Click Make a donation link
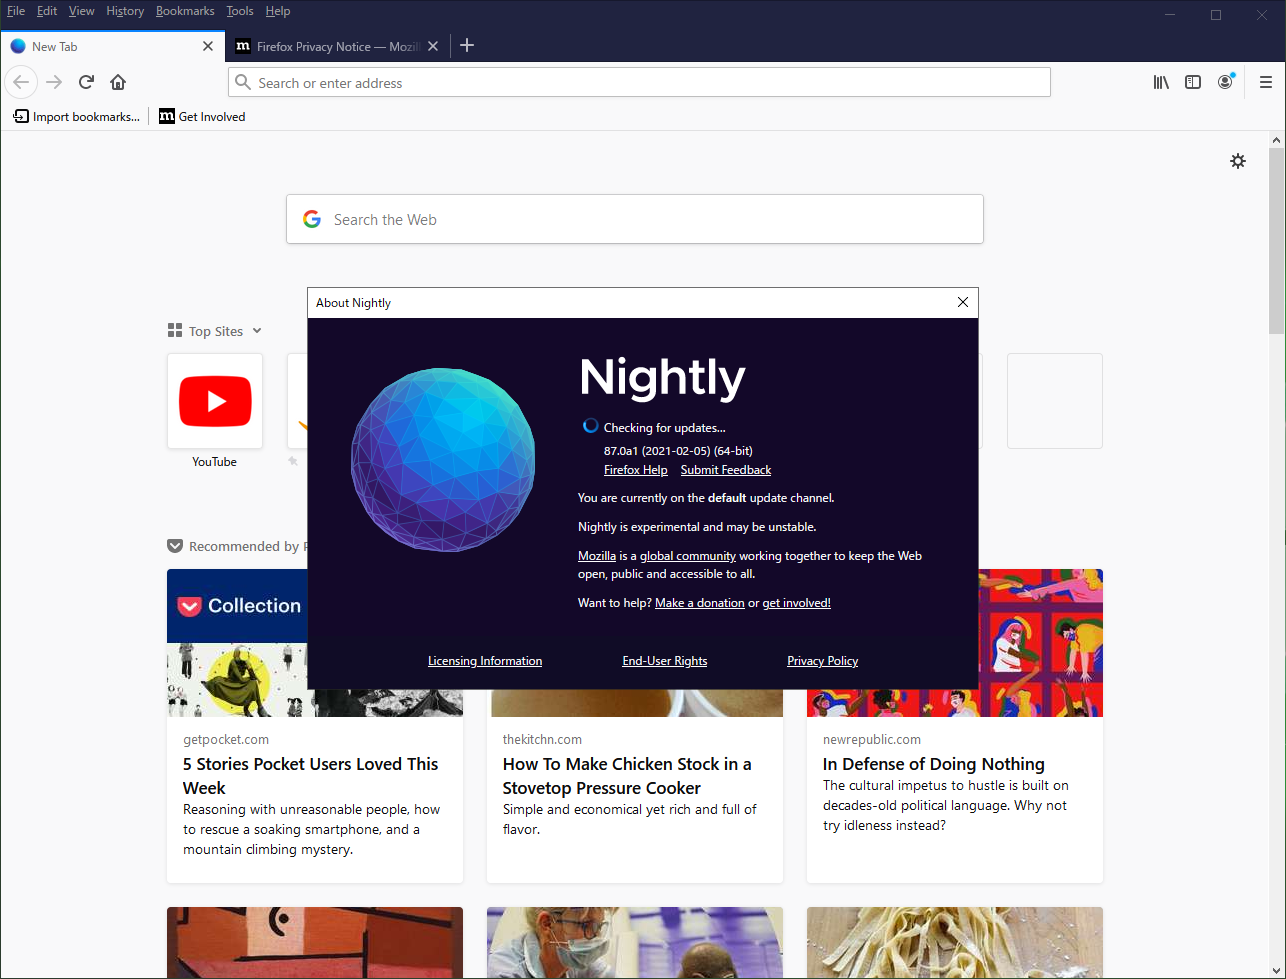Viewport: 1286px width, 979px height. pyautogui.click(x=700, y=603)
